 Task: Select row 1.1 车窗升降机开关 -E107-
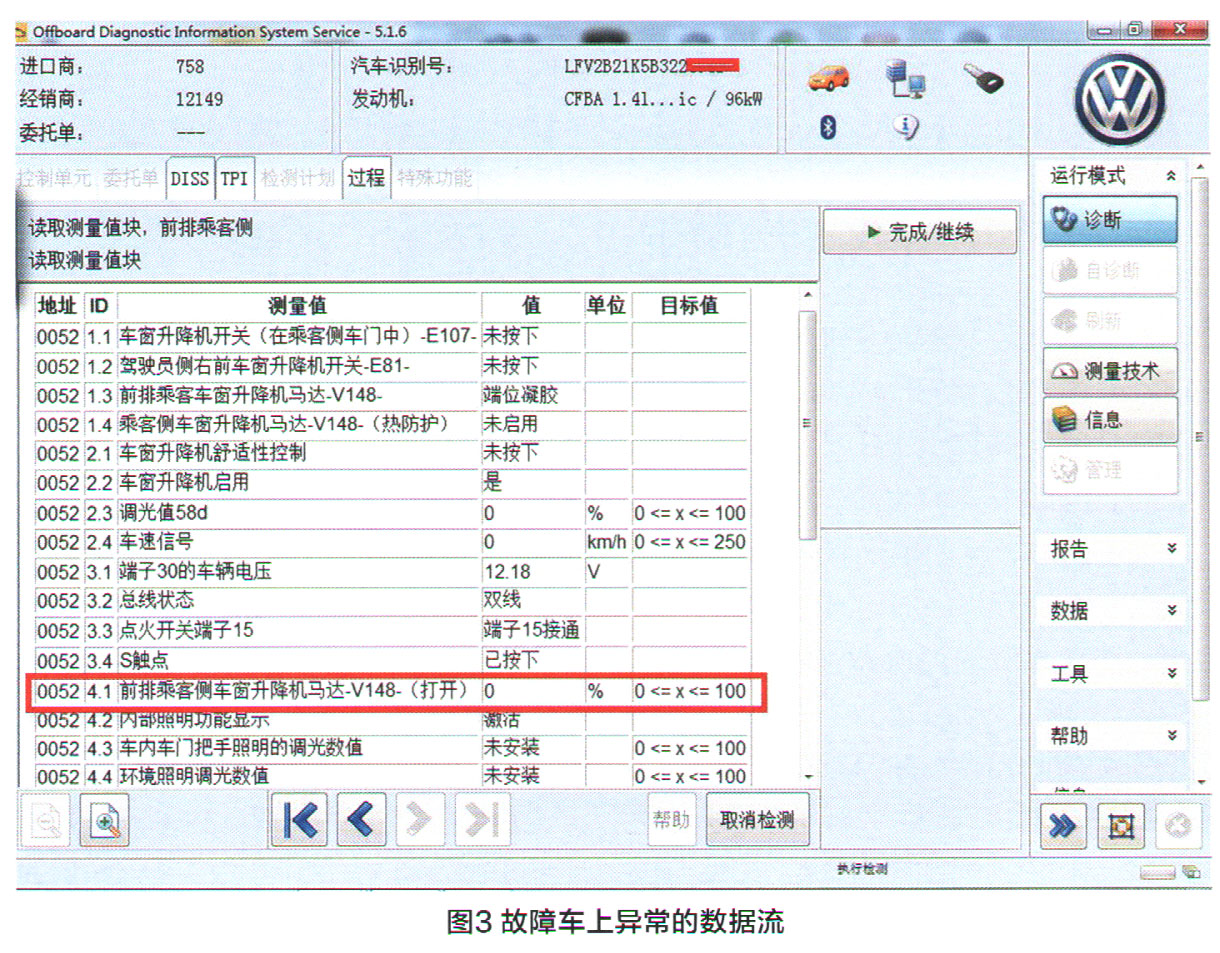click(x=391, y=335)
